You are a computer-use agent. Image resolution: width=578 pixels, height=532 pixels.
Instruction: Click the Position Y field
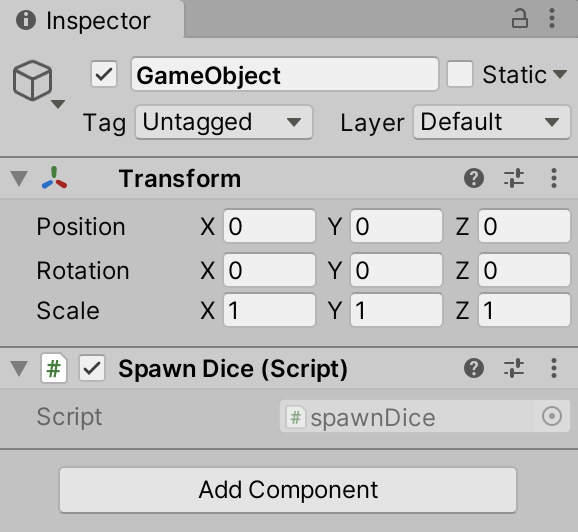pyautogui.click(x=396, y=226)
